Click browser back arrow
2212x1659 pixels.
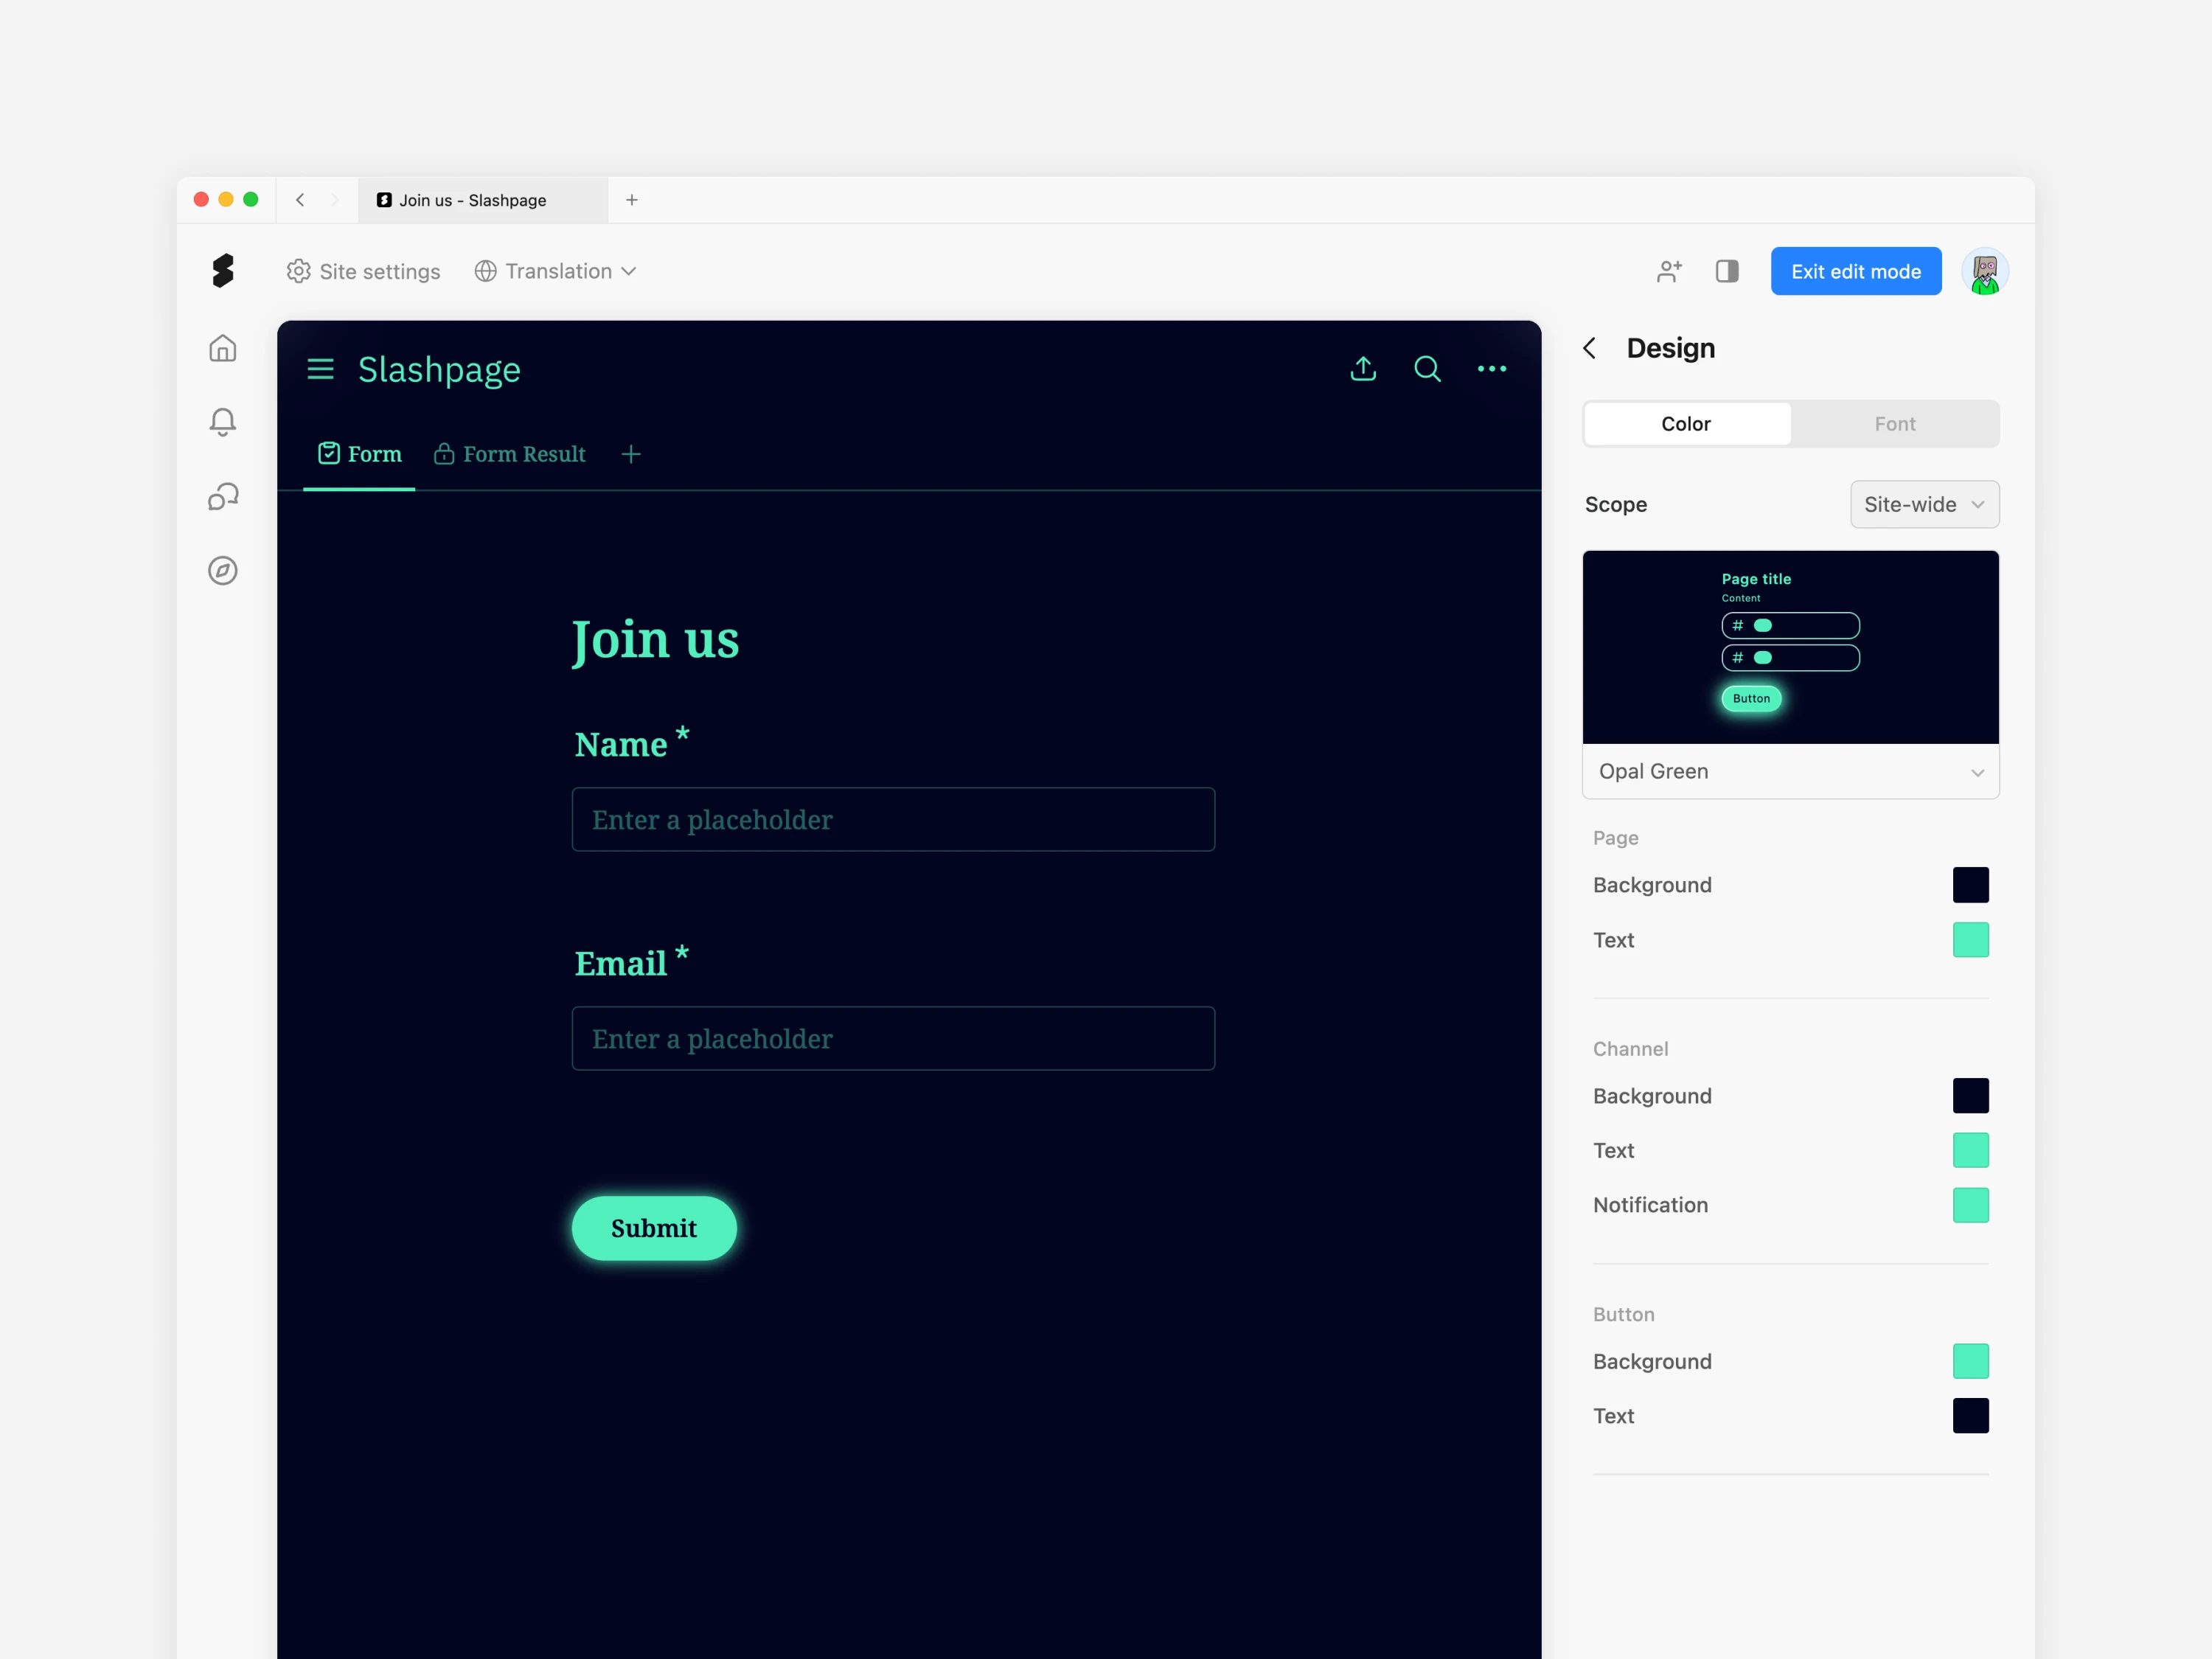[x=300, y=200]
